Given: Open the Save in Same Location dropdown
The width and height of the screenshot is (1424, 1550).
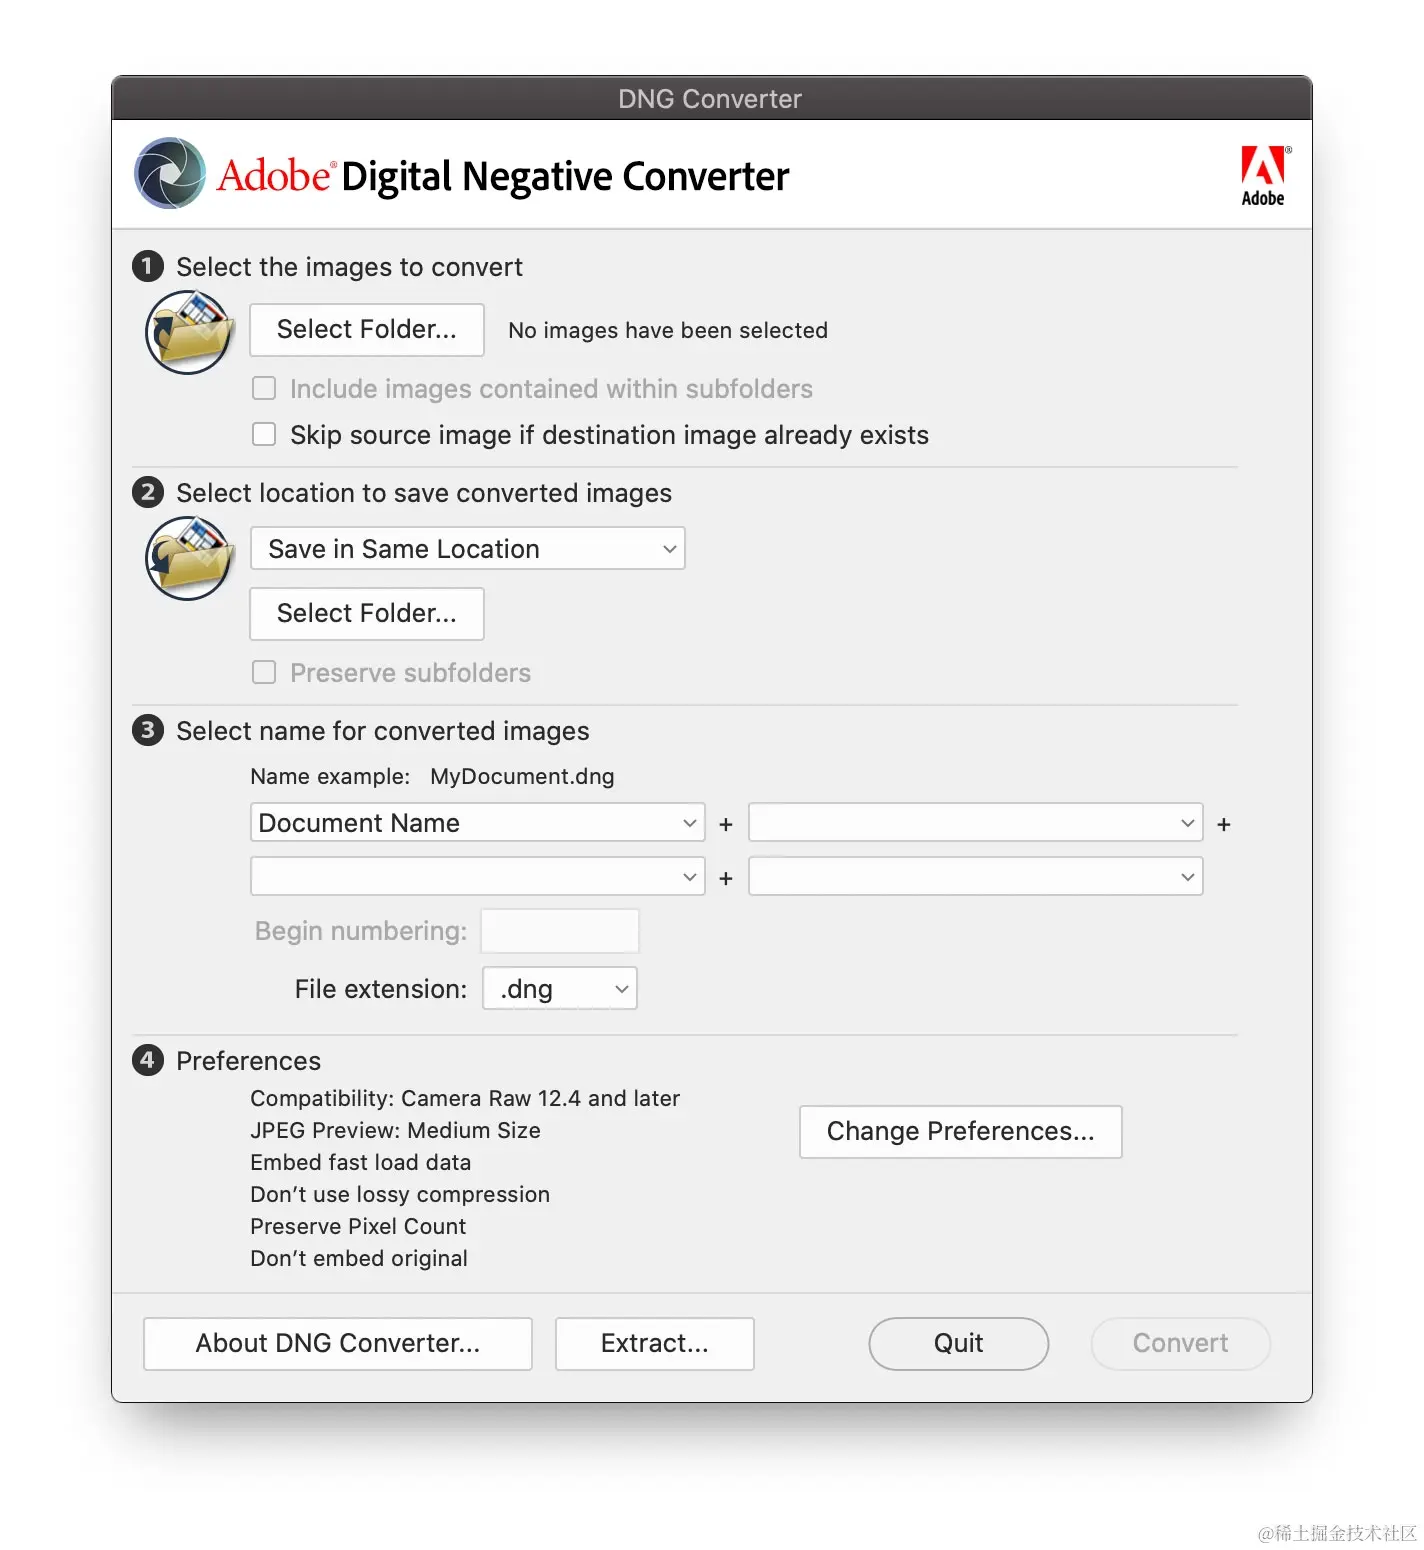Looking at the screenshot, I should [x=467, y=548].
